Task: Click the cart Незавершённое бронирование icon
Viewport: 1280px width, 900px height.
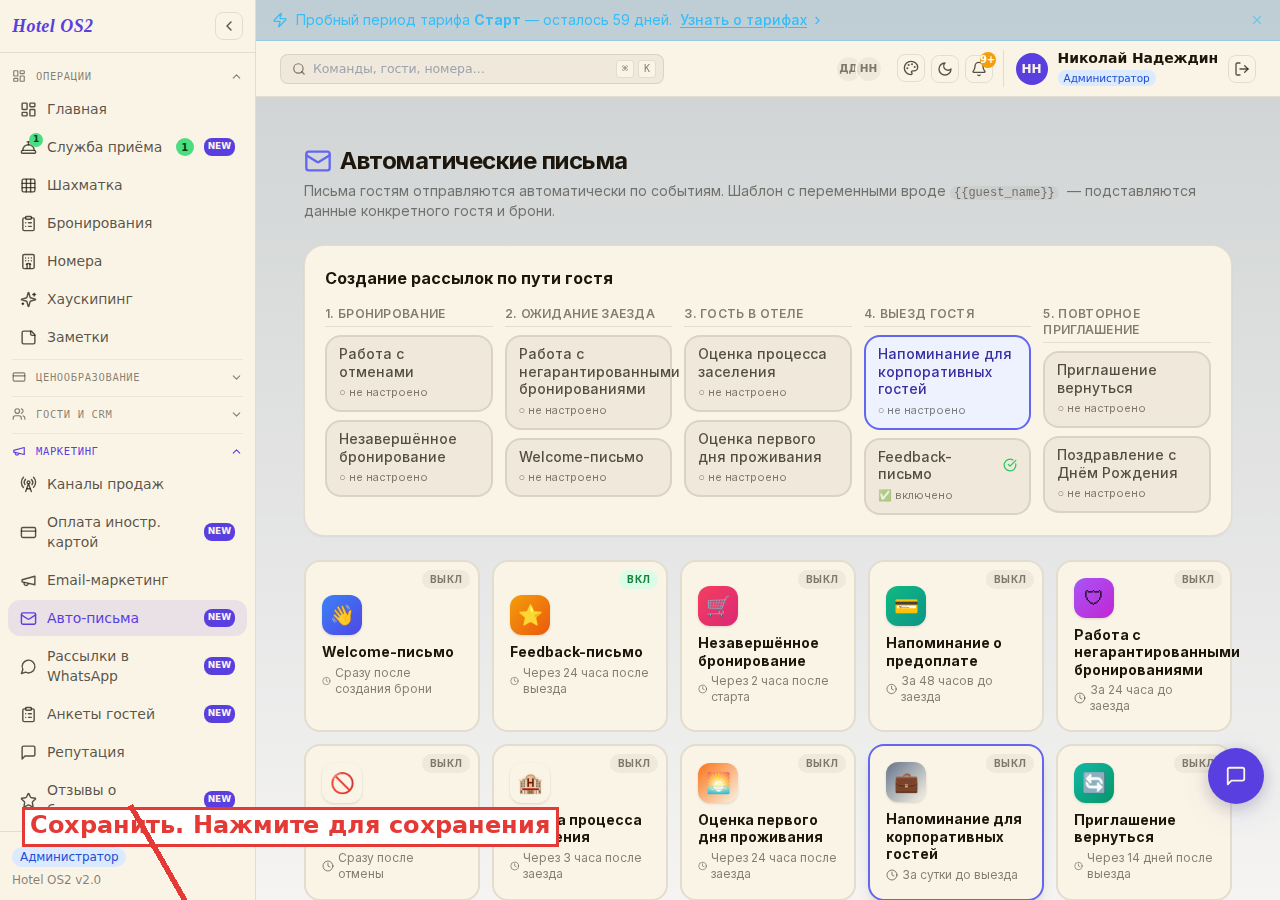Action: click(x=718, y=606)
